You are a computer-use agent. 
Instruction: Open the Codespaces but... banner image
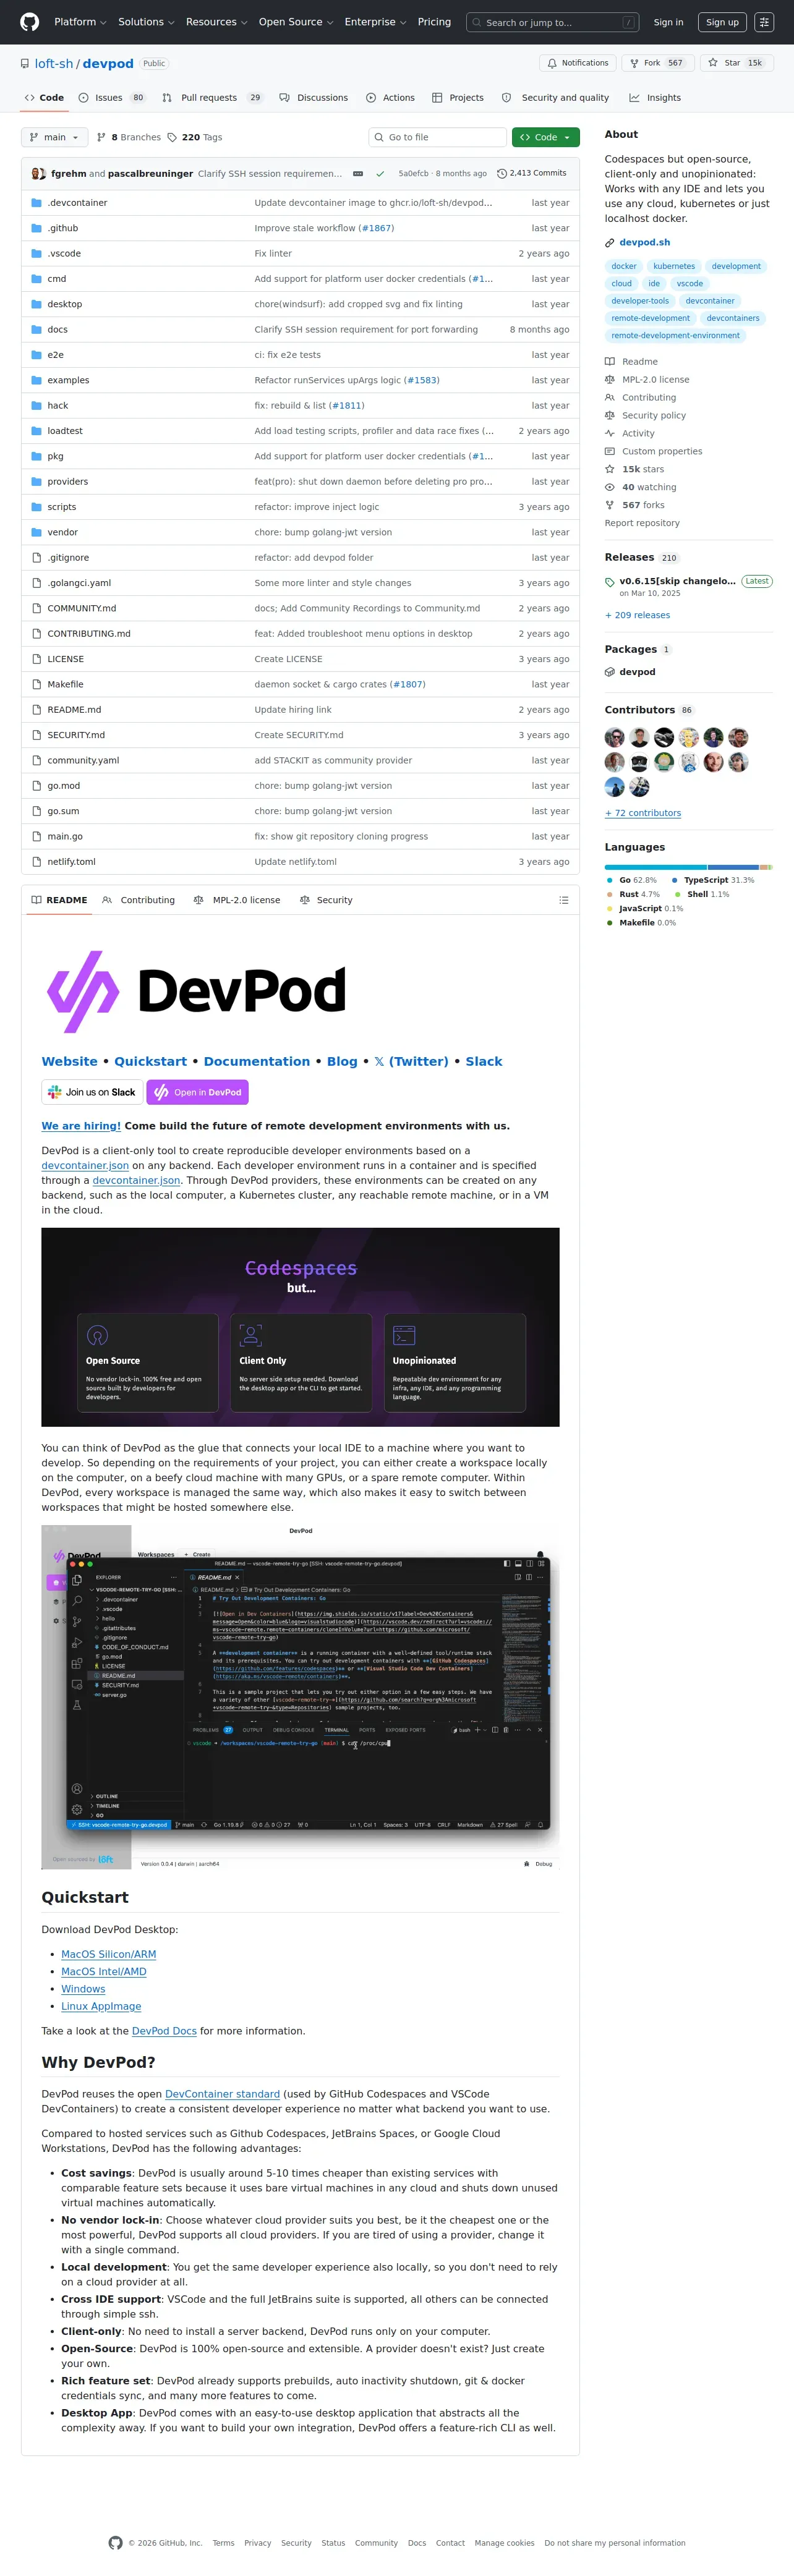point(300,1326)
